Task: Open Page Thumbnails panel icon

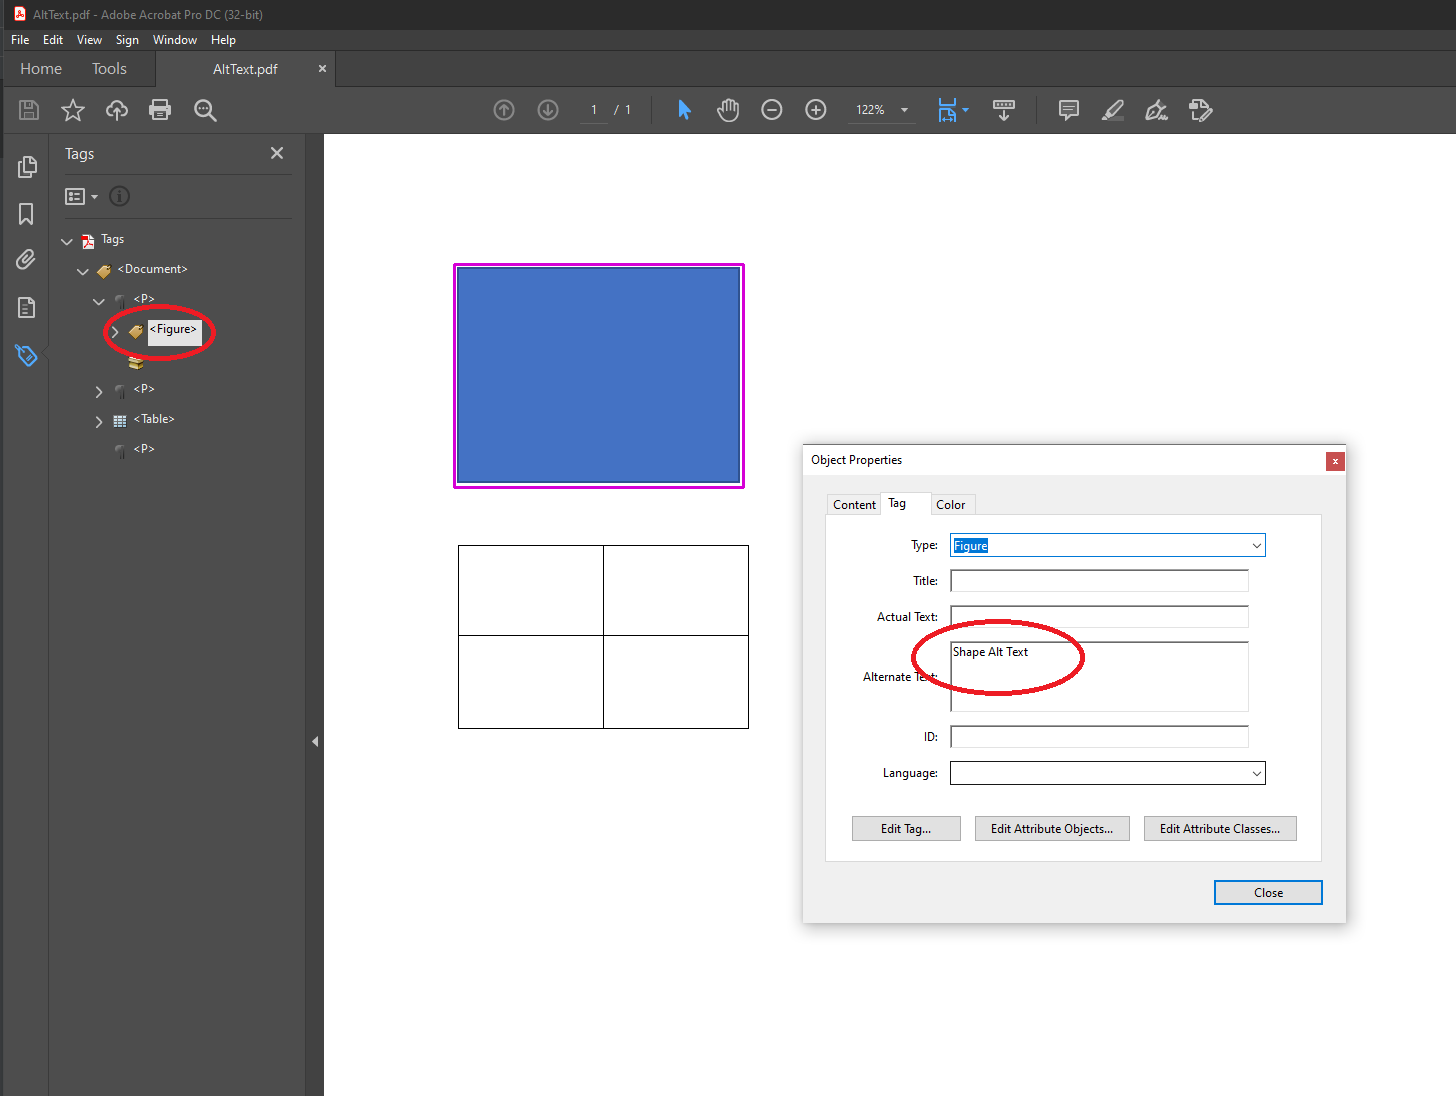Action: click(x=26, y=167)
